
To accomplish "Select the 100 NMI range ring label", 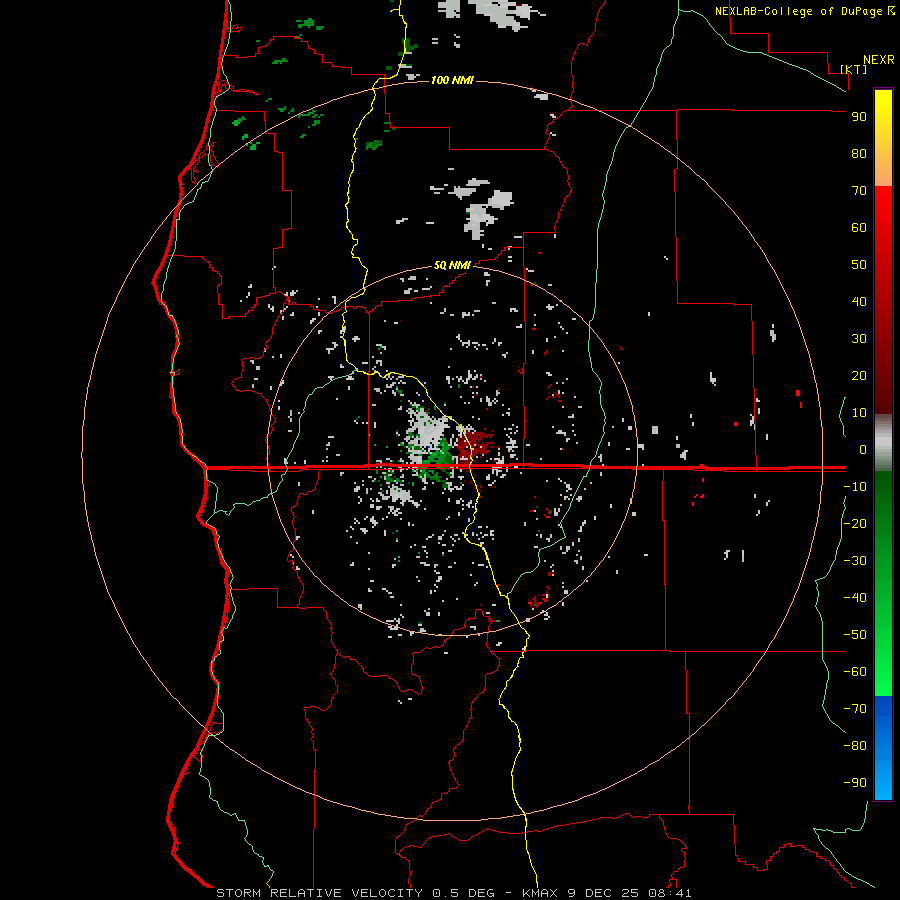I will (x=452, y=80).
